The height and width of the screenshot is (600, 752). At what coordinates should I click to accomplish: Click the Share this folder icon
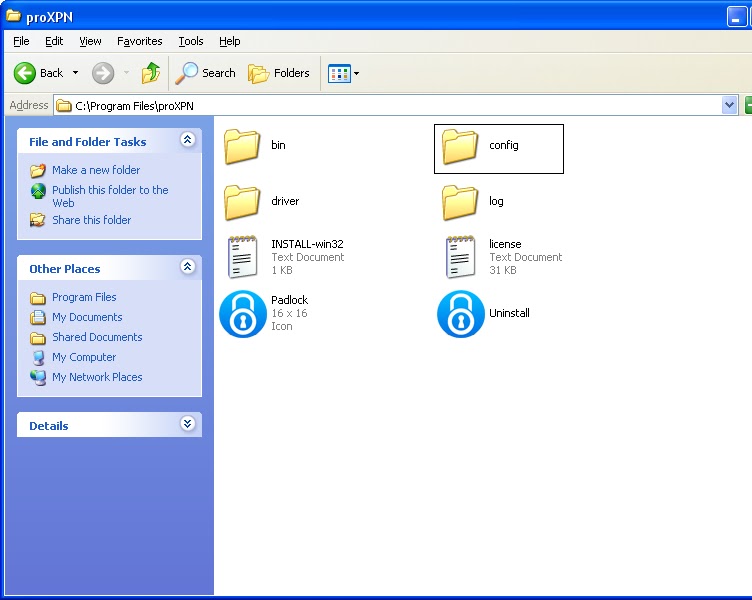click(38, 220)
